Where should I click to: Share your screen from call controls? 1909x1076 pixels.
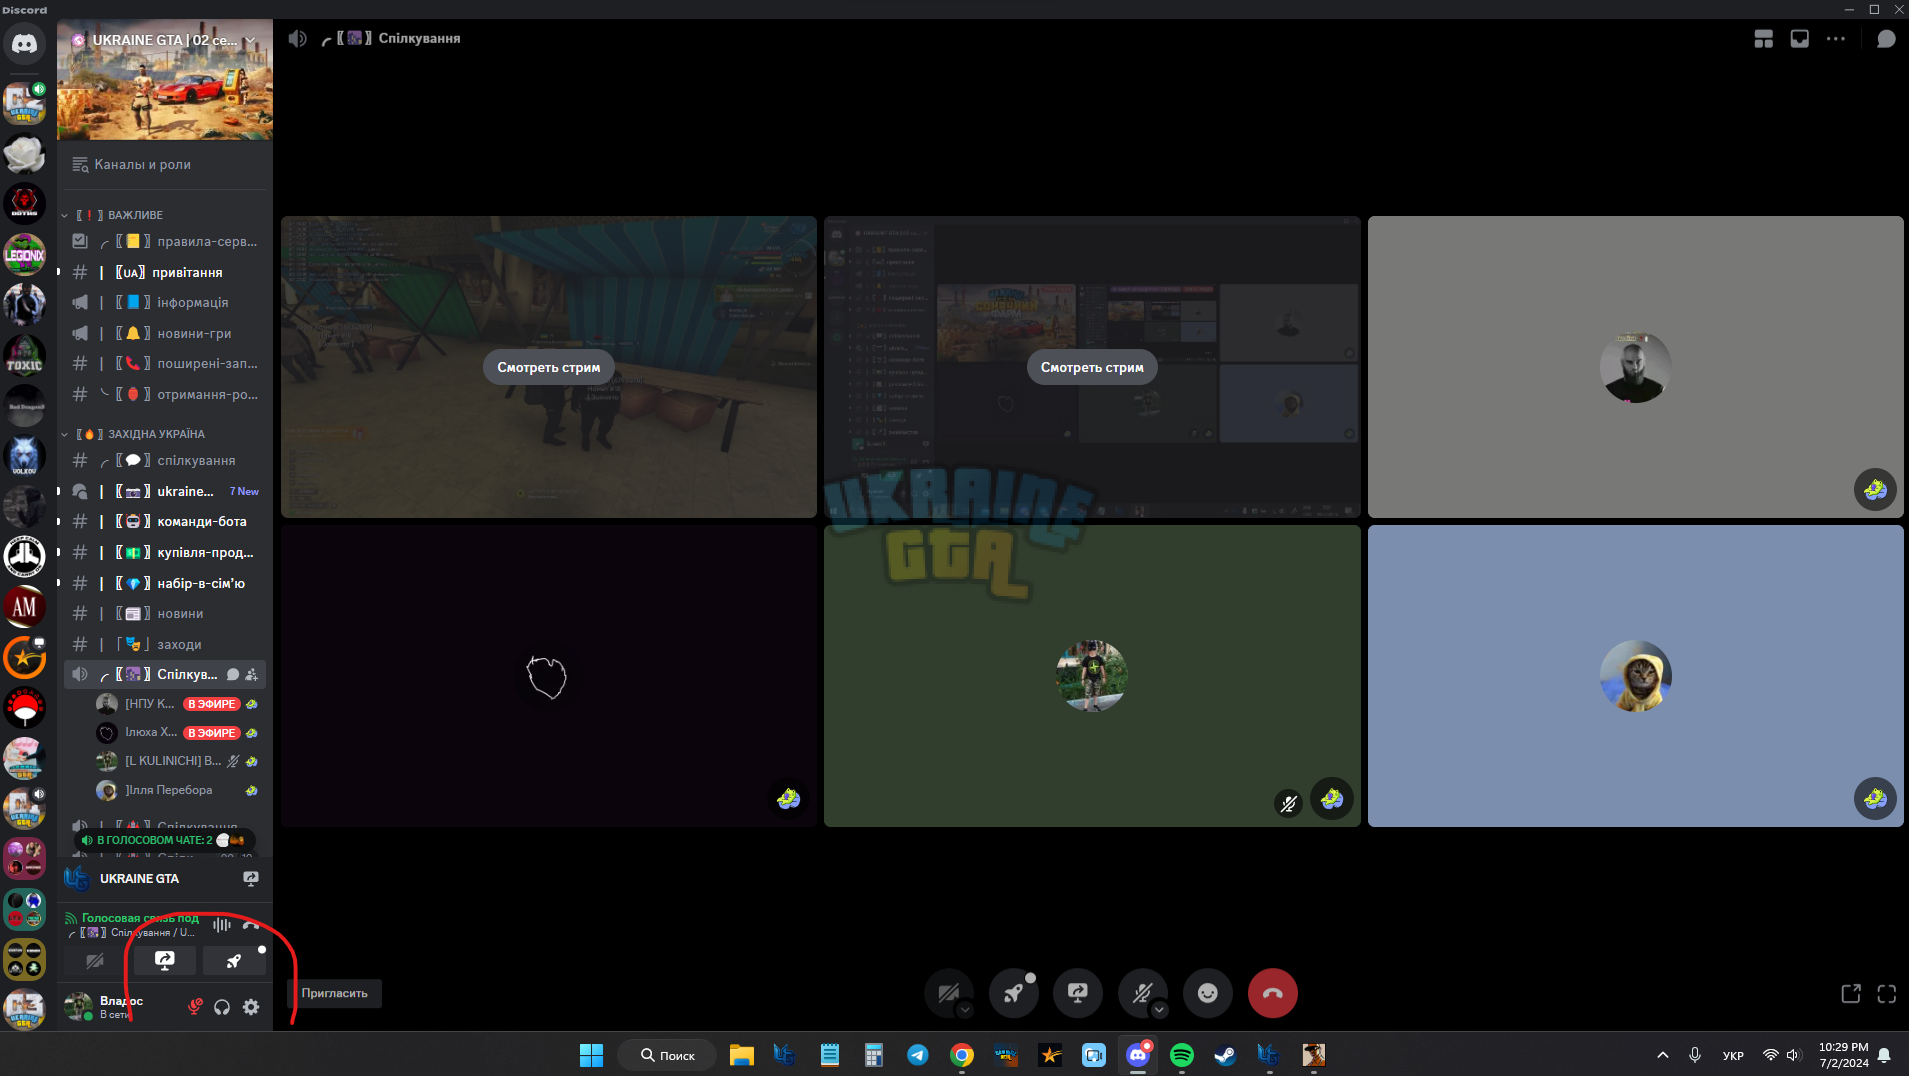(x=1078, y=993)
